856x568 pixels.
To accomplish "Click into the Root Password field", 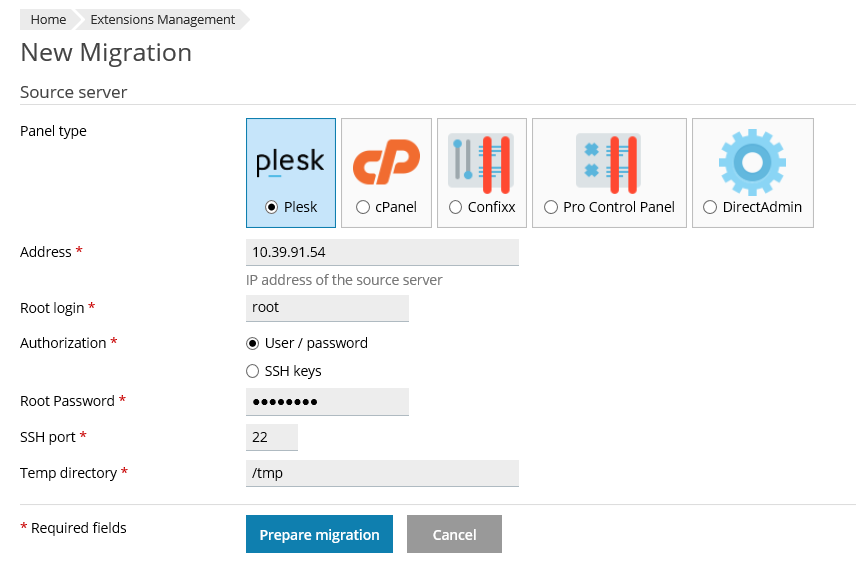I will (x=327, y=401).
